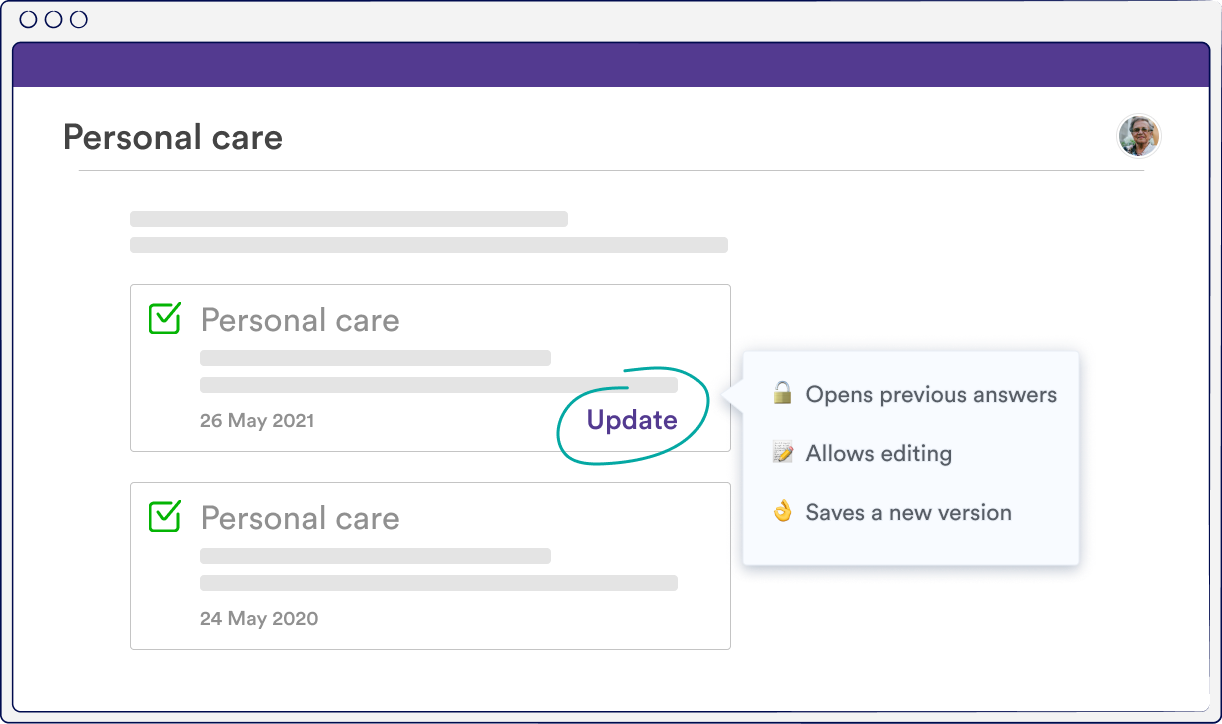This screenshot has width=1222, height=724.
Task: Select the Allows editing item
Action: (862, 453)
